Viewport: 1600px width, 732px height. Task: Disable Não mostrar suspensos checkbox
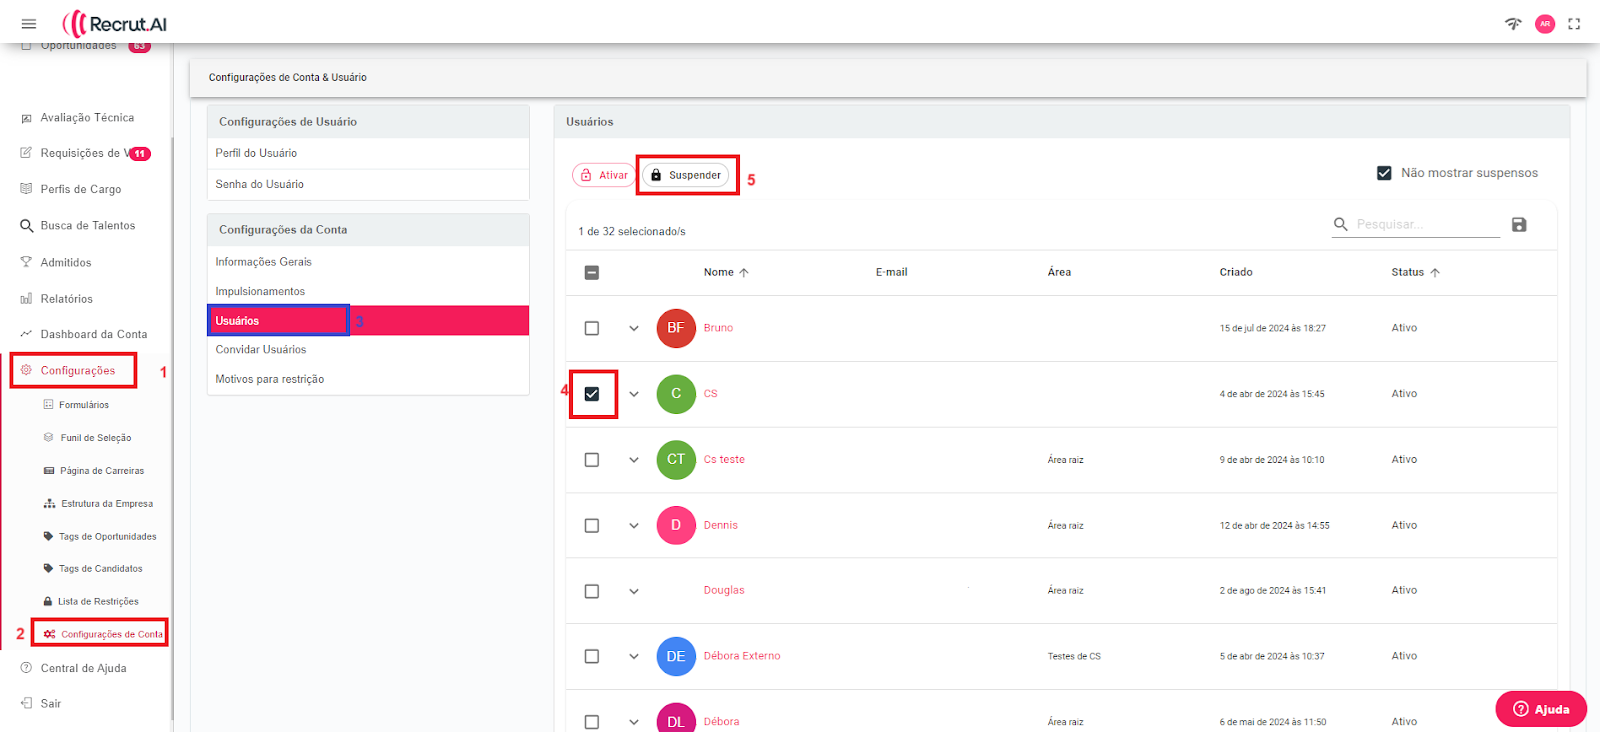1384,173
